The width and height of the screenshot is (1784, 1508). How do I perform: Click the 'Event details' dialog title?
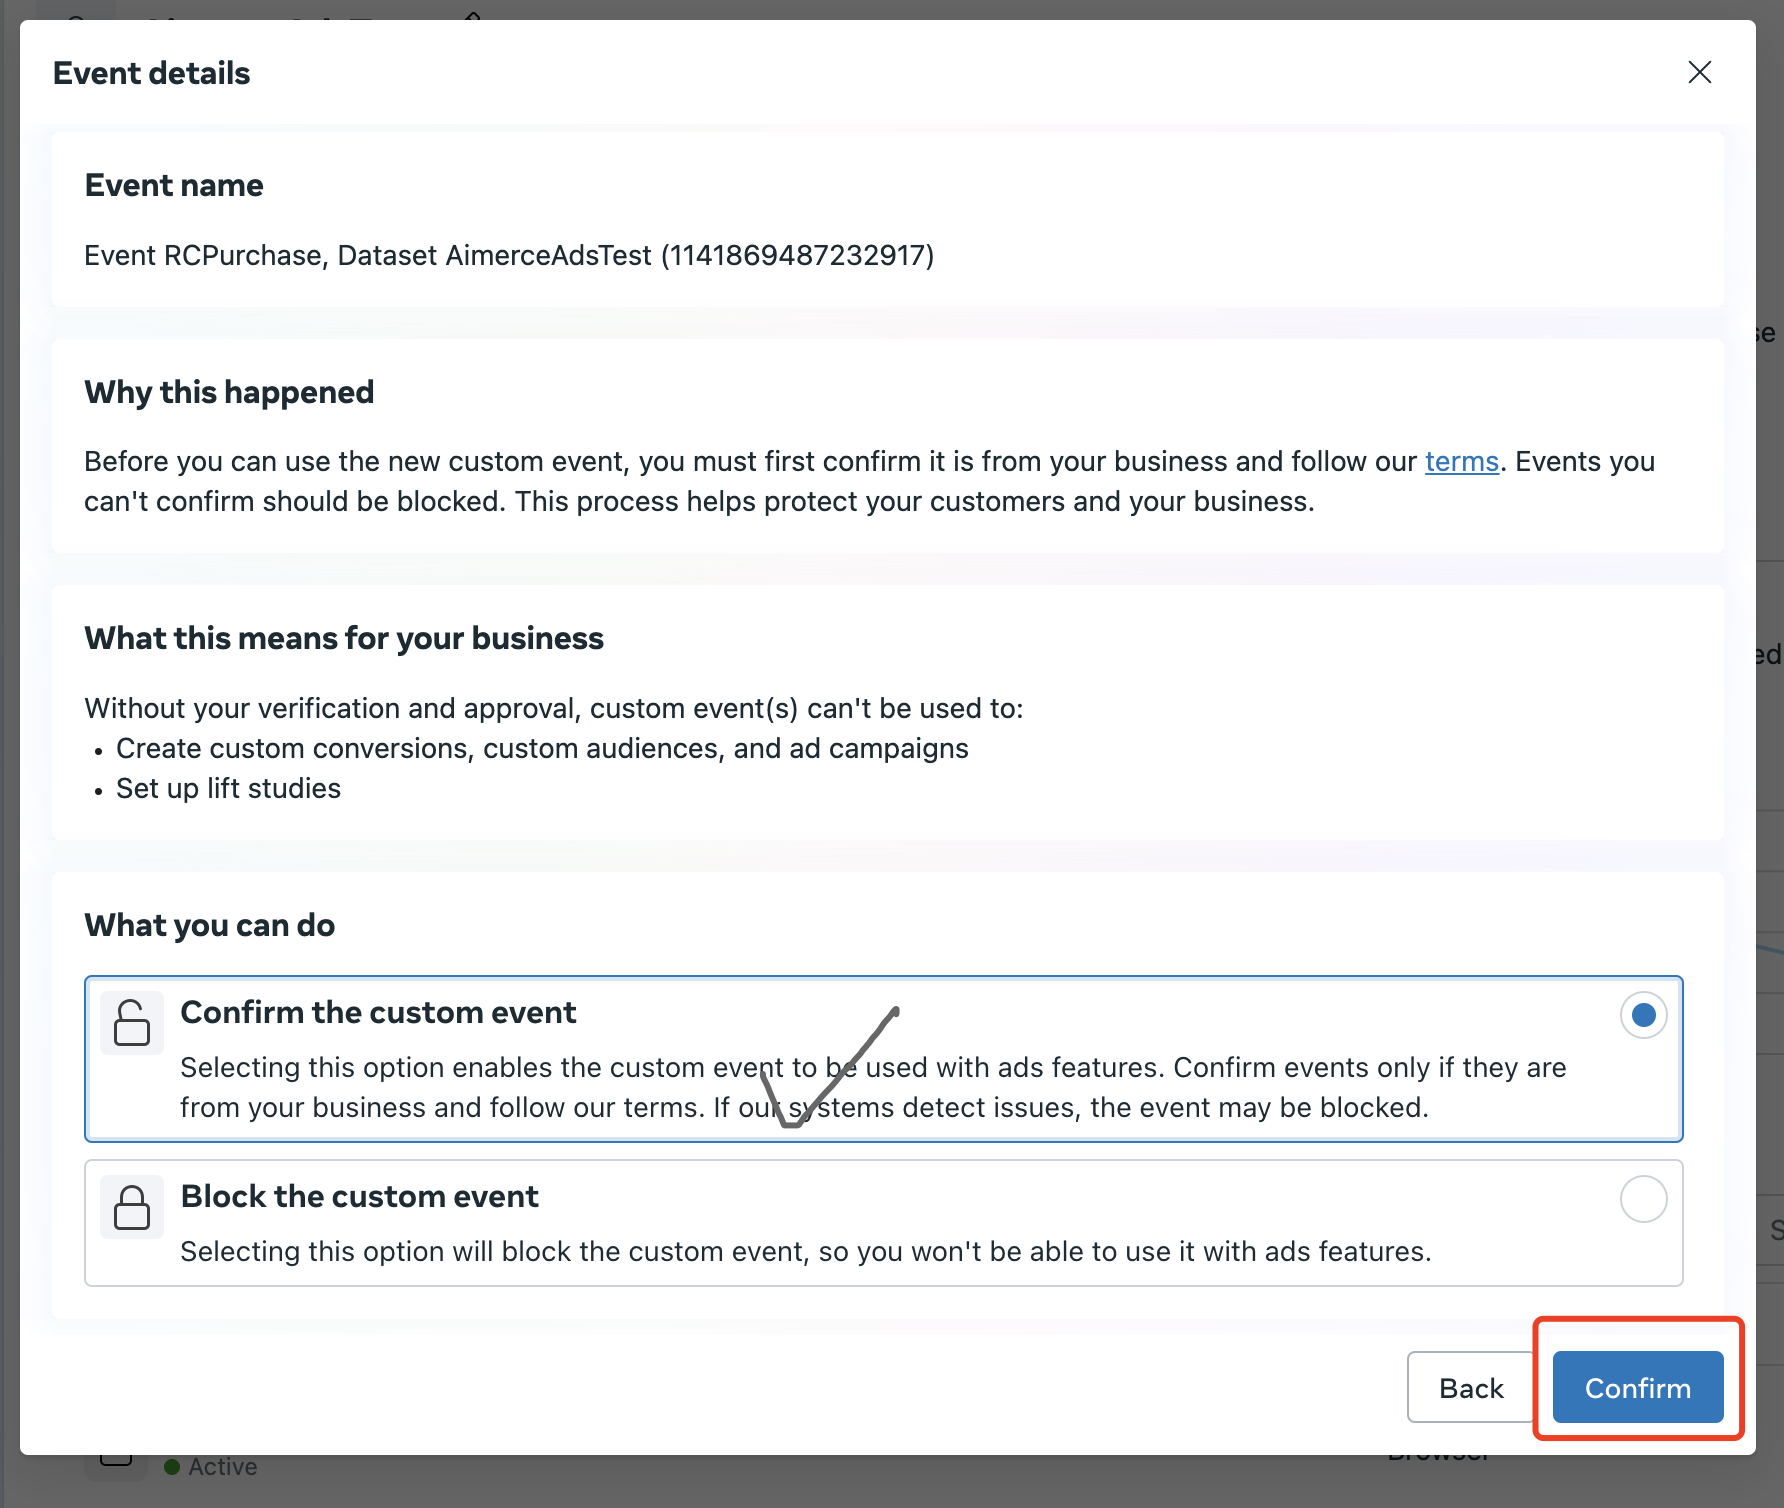point(151,73)
